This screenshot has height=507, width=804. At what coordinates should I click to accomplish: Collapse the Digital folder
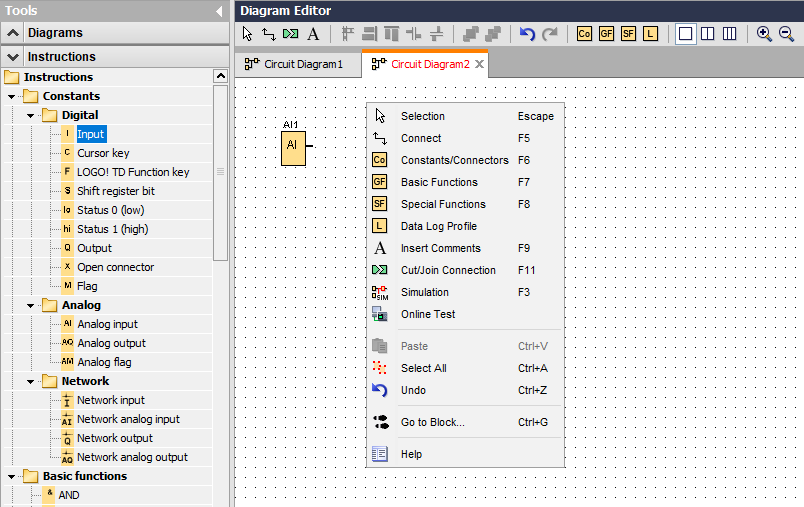(30, 115)
